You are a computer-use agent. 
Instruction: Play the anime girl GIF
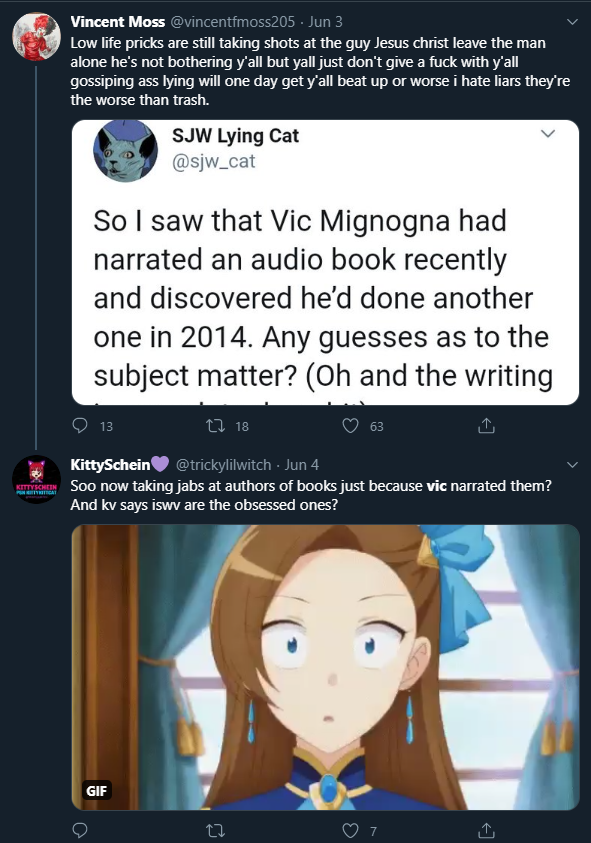[325, 667]
